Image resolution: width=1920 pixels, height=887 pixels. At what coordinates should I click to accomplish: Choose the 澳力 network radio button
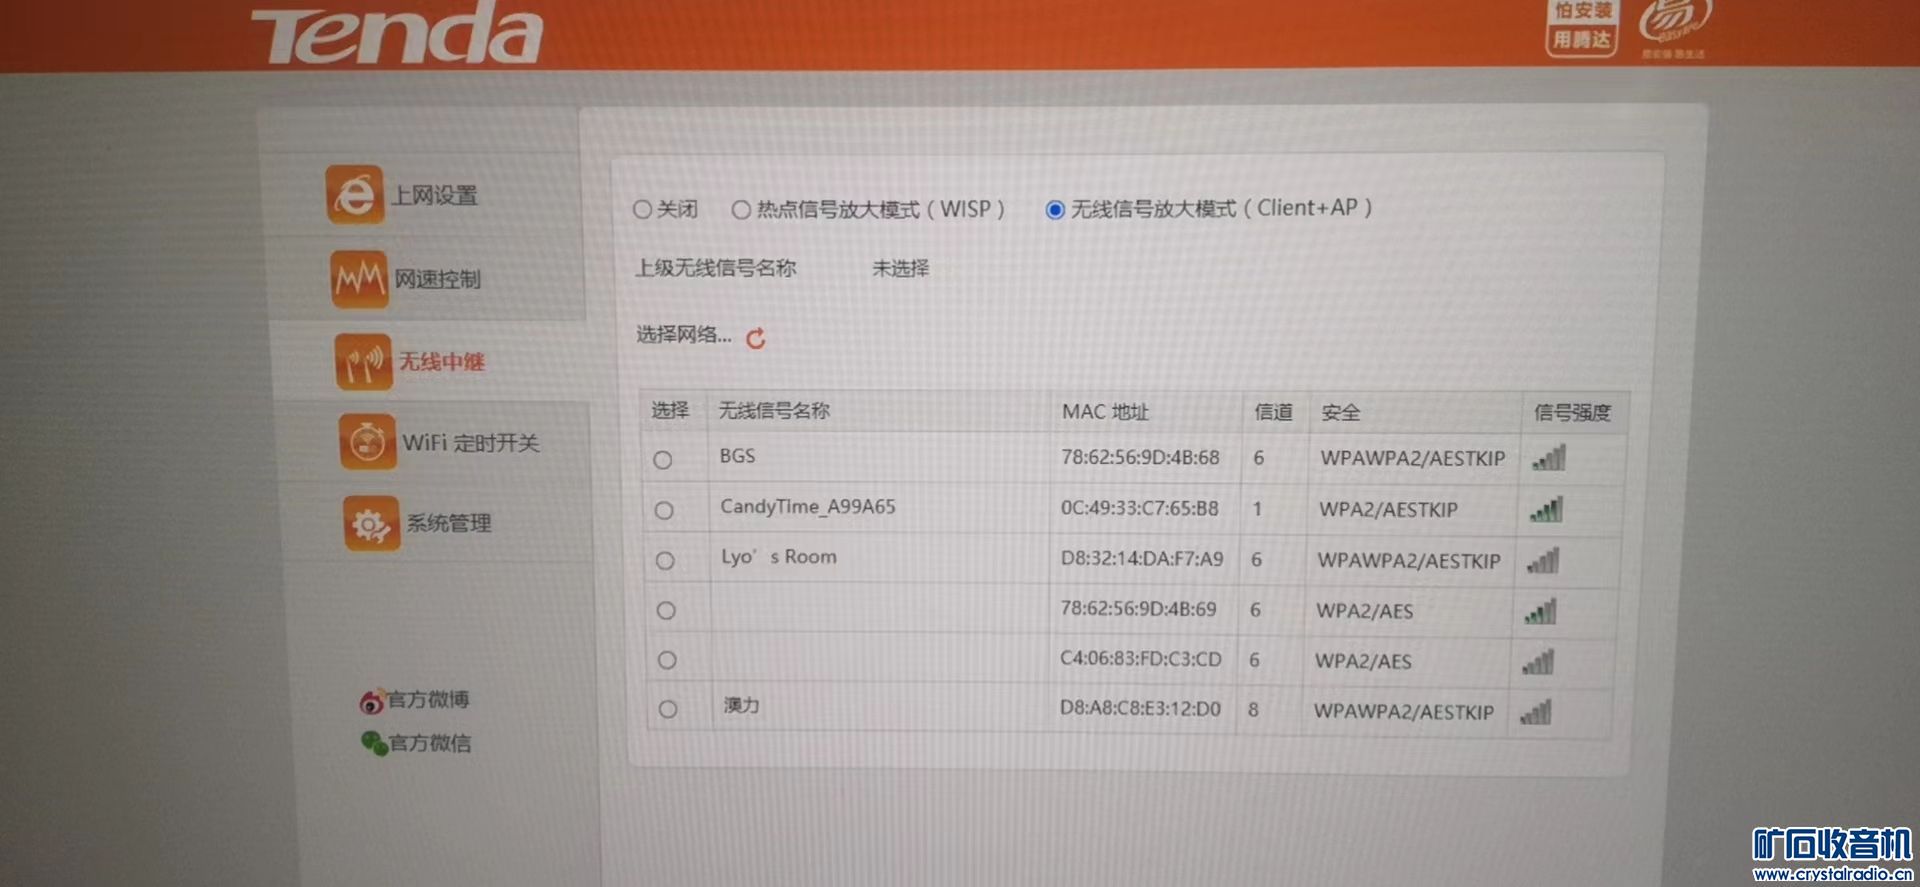coord(668,709)
